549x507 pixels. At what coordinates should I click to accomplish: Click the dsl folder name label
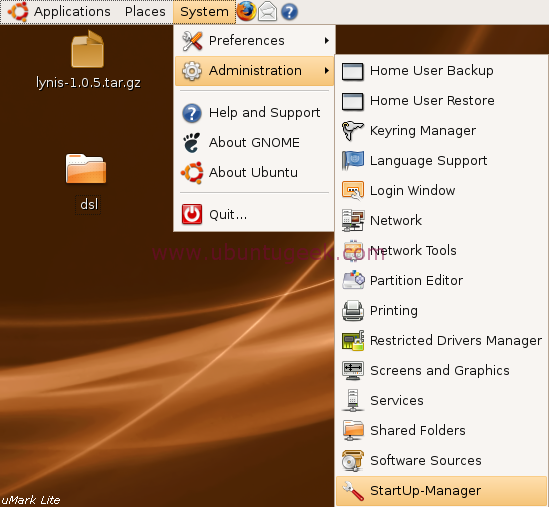(89, 204)
